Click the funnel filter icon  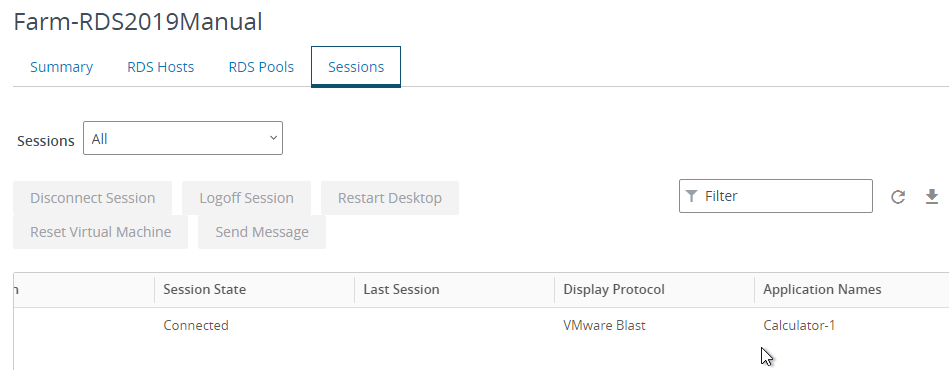tap(692, 196)
